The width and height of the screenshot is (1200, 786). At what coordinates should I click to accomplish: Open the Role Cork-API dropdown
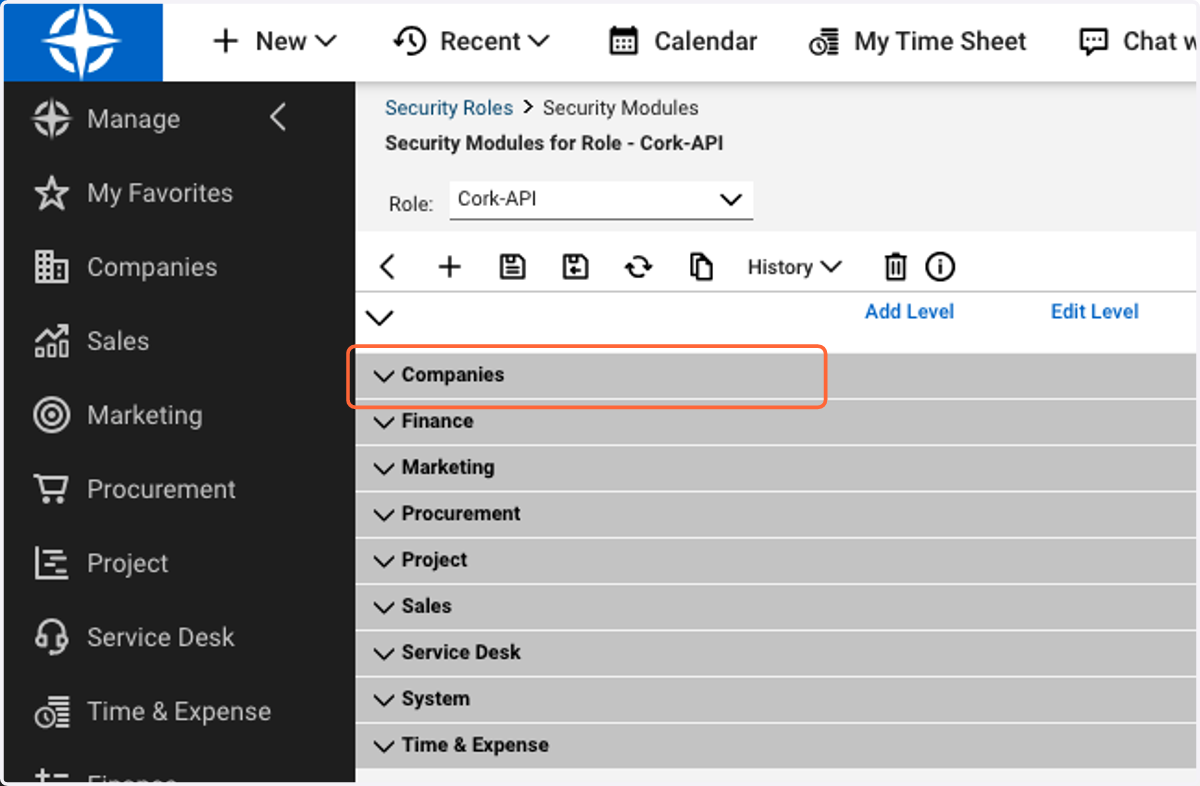tap(601, 200)
